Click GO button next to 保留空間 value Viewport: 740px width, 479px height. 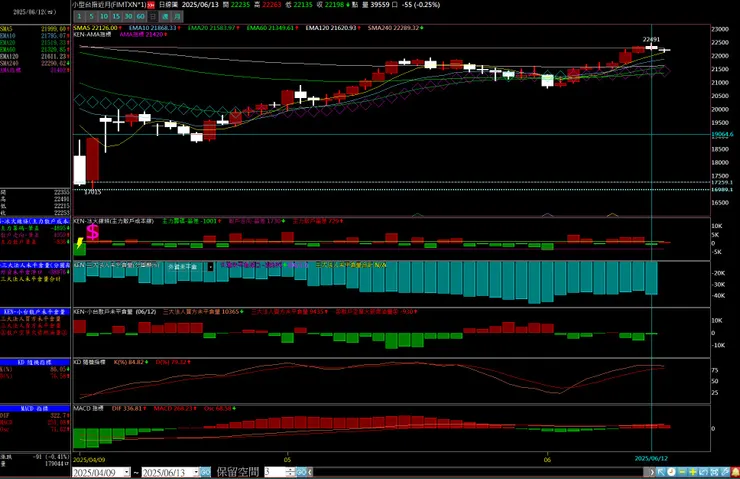301,472
